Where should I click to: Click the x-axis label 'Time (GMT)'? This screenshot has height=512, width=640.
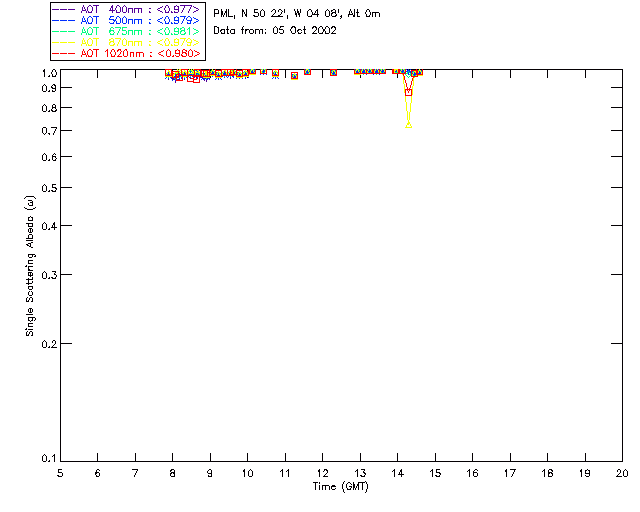click(x=340, y=487)
